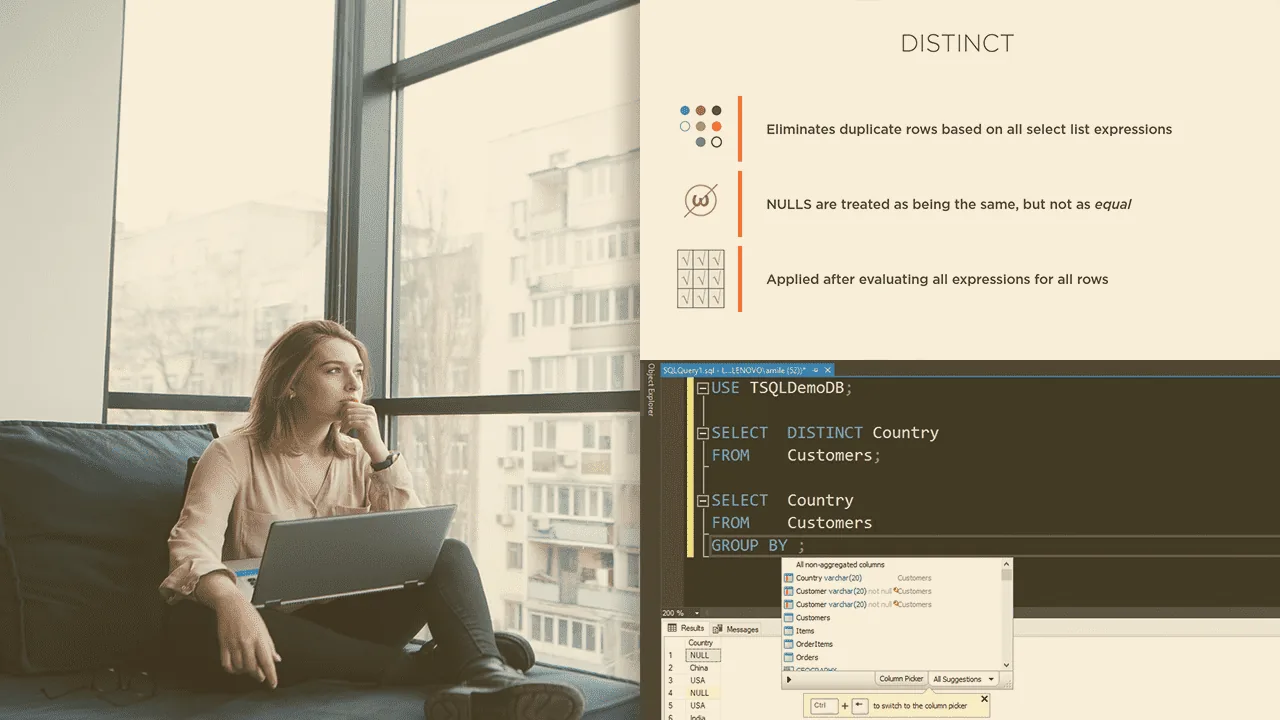The image size is (1280, 720).
Task: Select the USA cell in row 3
Action: point(701,681)
